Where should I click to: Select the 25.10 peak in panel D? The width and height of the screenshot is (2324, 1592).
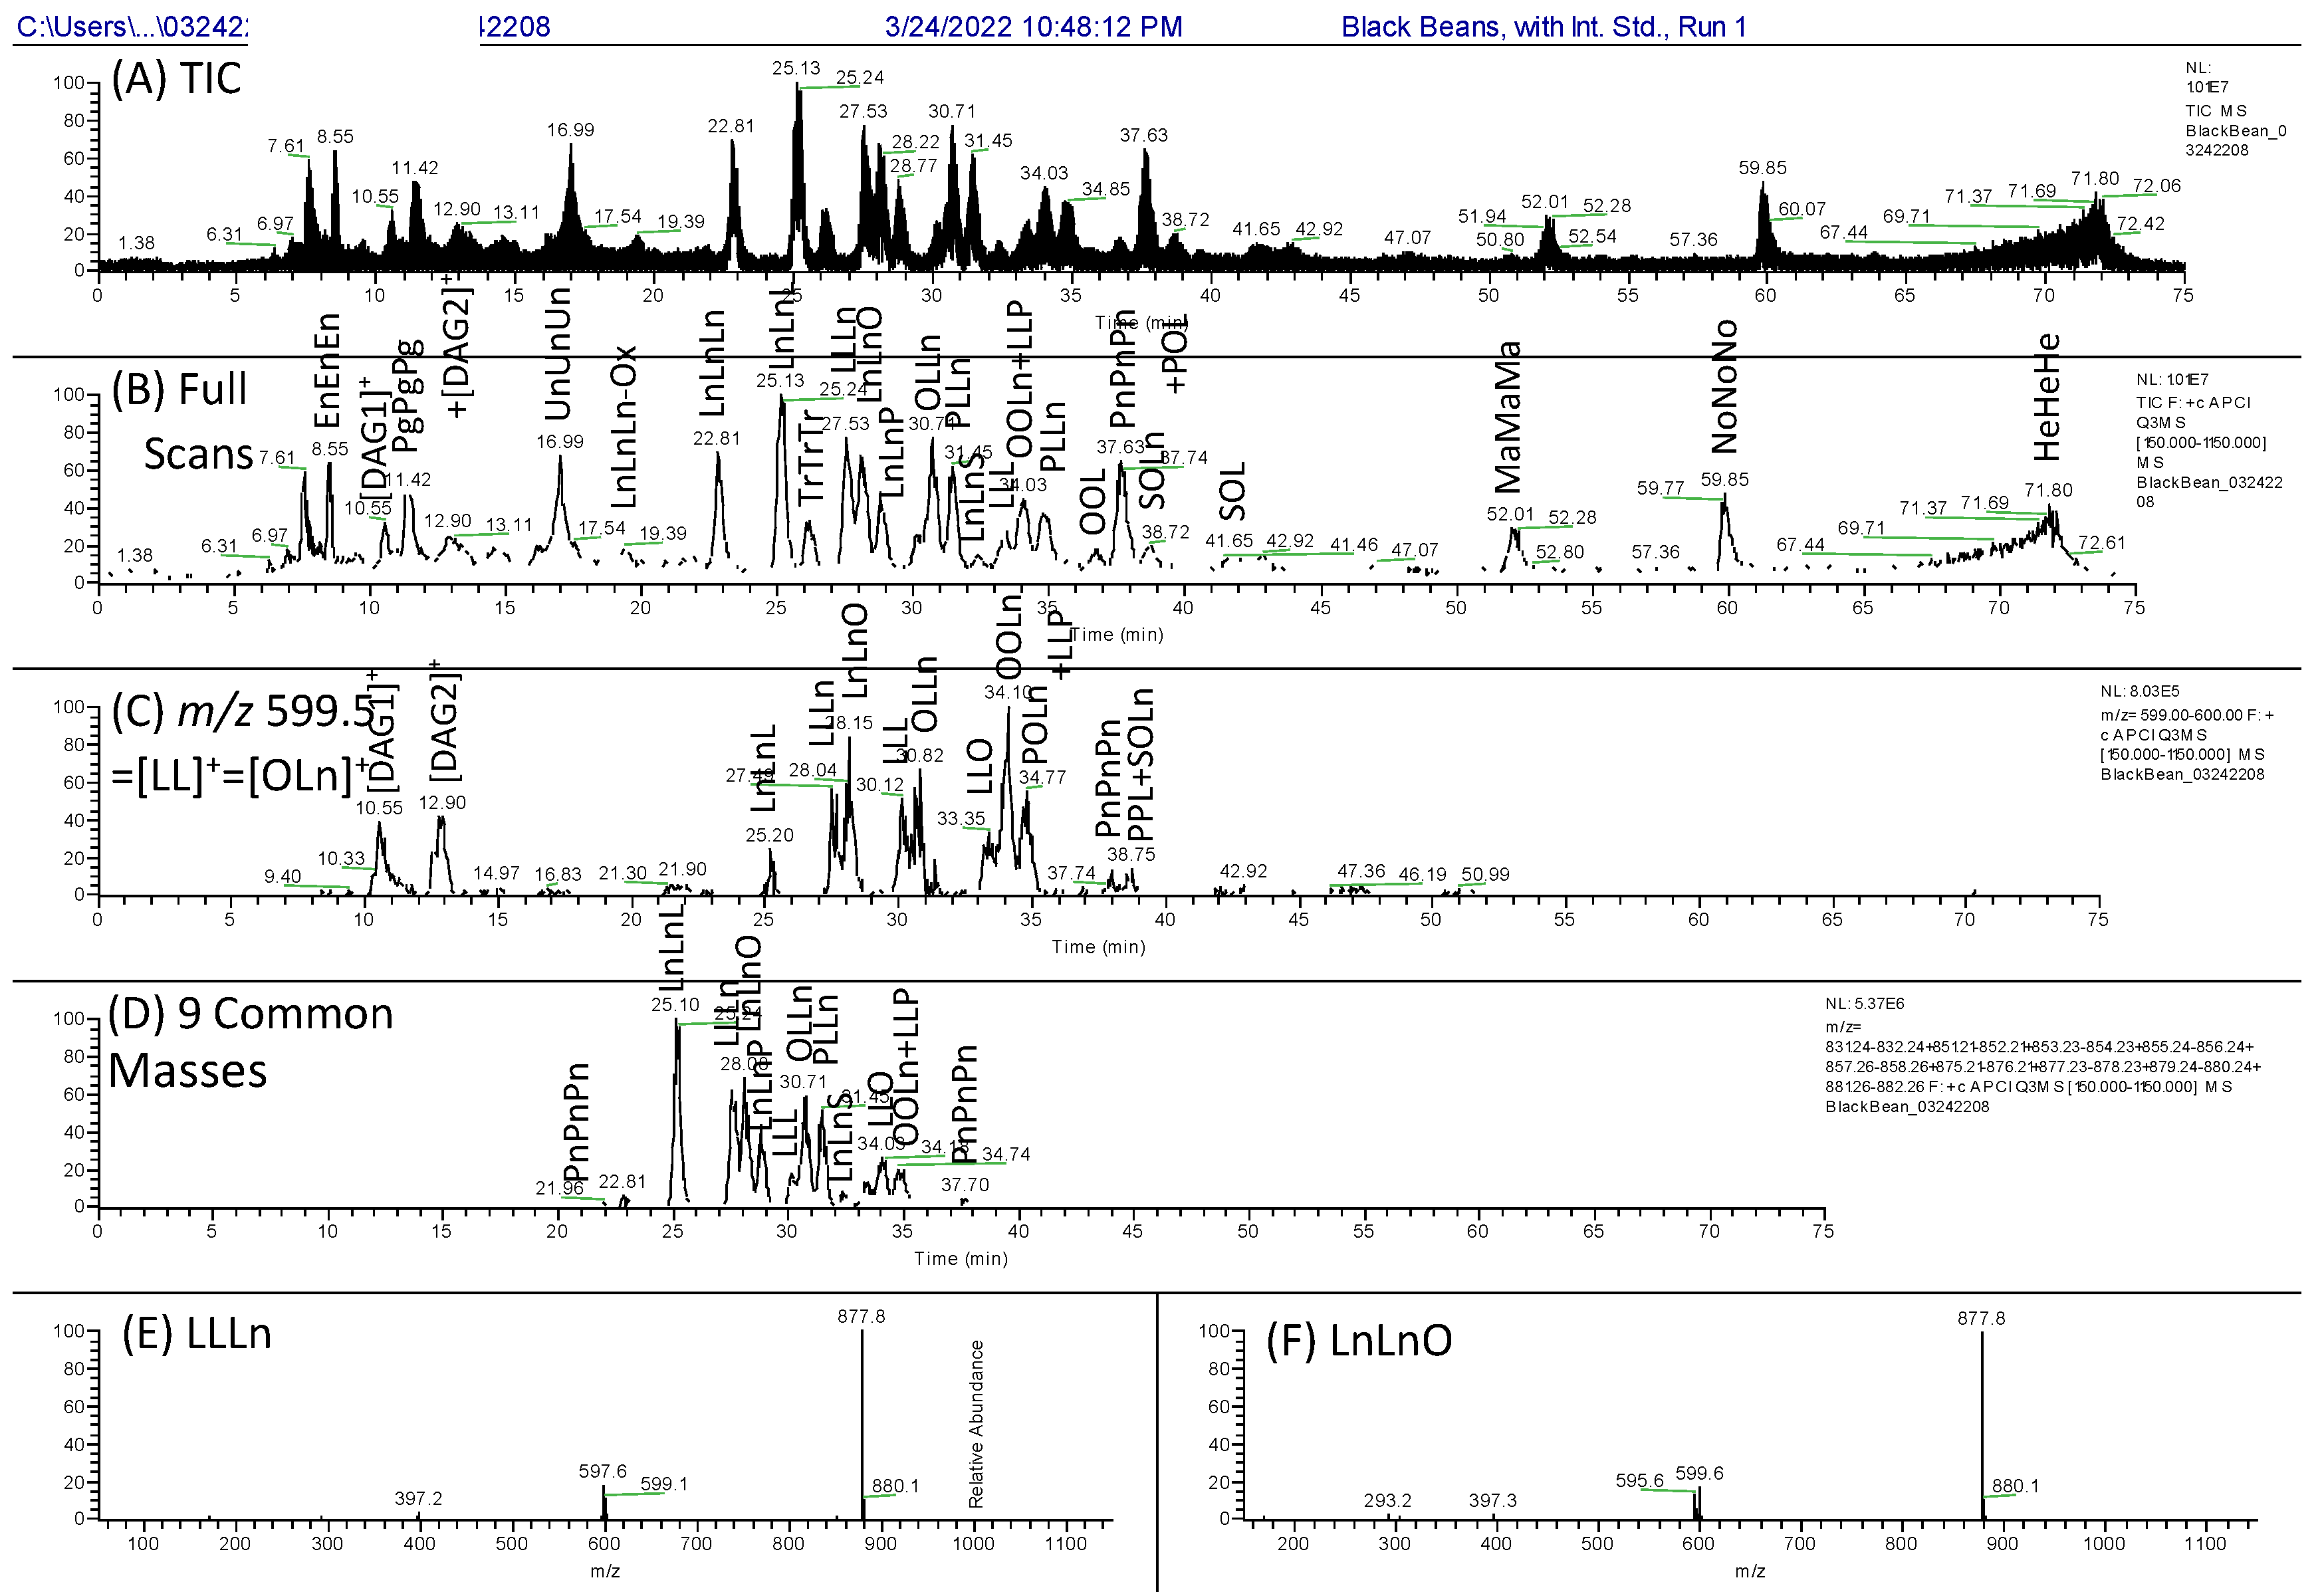(675, 1005)
